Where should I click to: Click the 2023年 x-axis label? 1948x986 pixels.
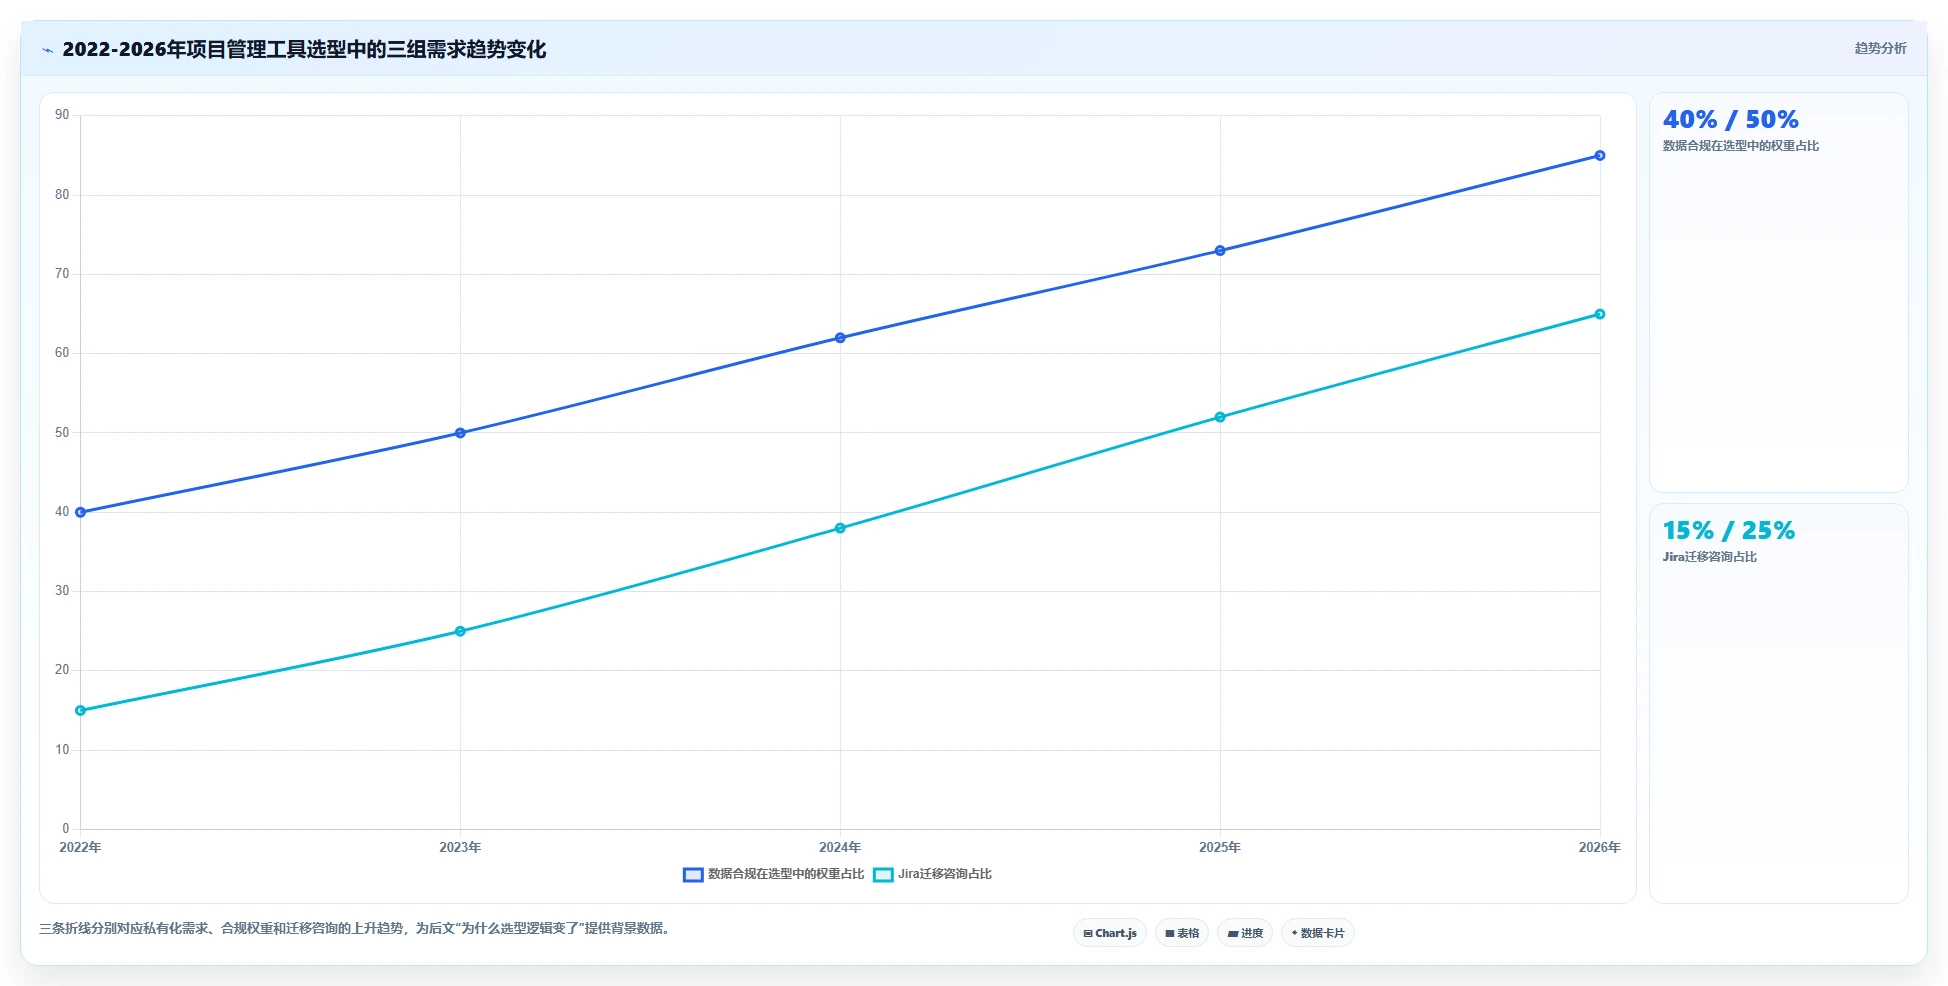(x=460, y=847)
